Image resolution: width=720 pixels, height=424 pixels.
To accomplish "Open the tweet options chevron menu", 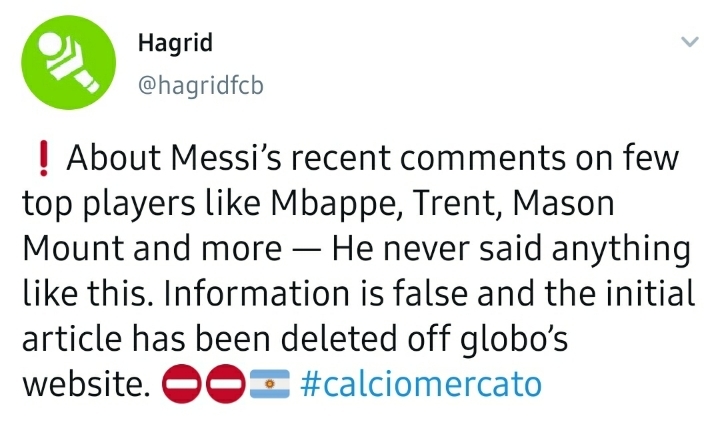I will 690,44.
